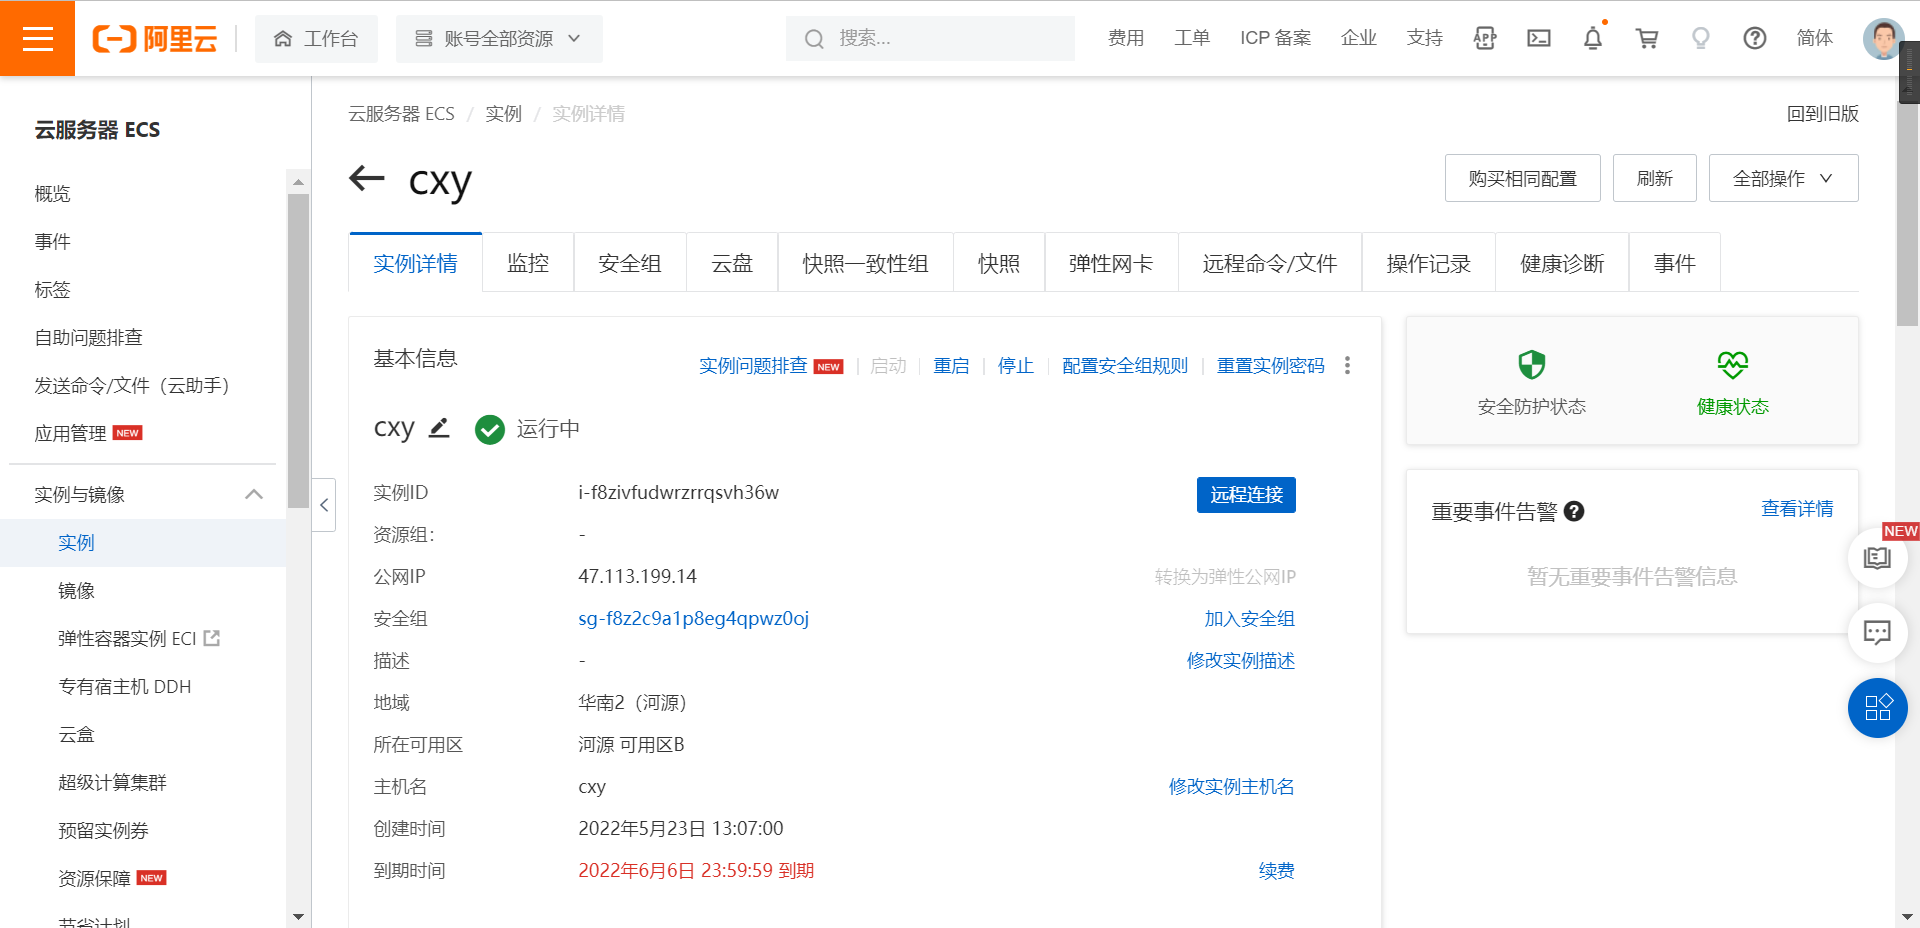Open the 快照一致性组 tab
Screen dimensions: 1920x928
click(865, 263)
